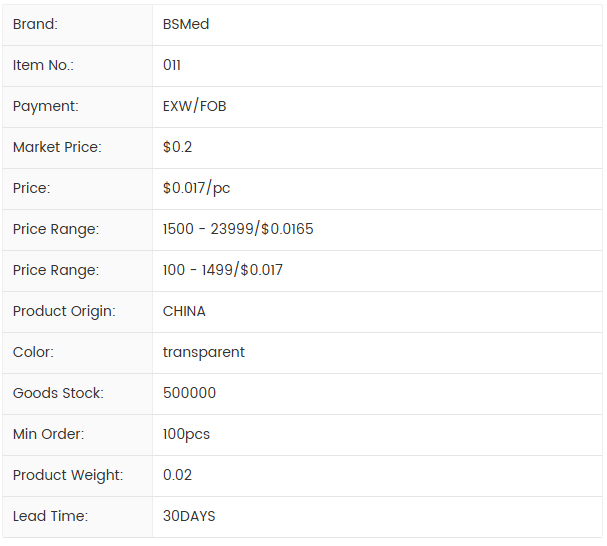Click the Item No. value 011

[172, 65]
